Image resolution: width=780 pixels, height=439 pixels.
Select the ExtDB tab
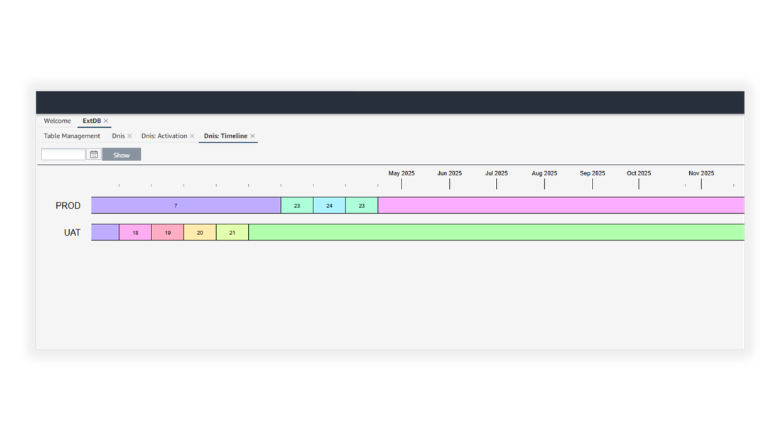pyautogui.click(x=92, y=121)
